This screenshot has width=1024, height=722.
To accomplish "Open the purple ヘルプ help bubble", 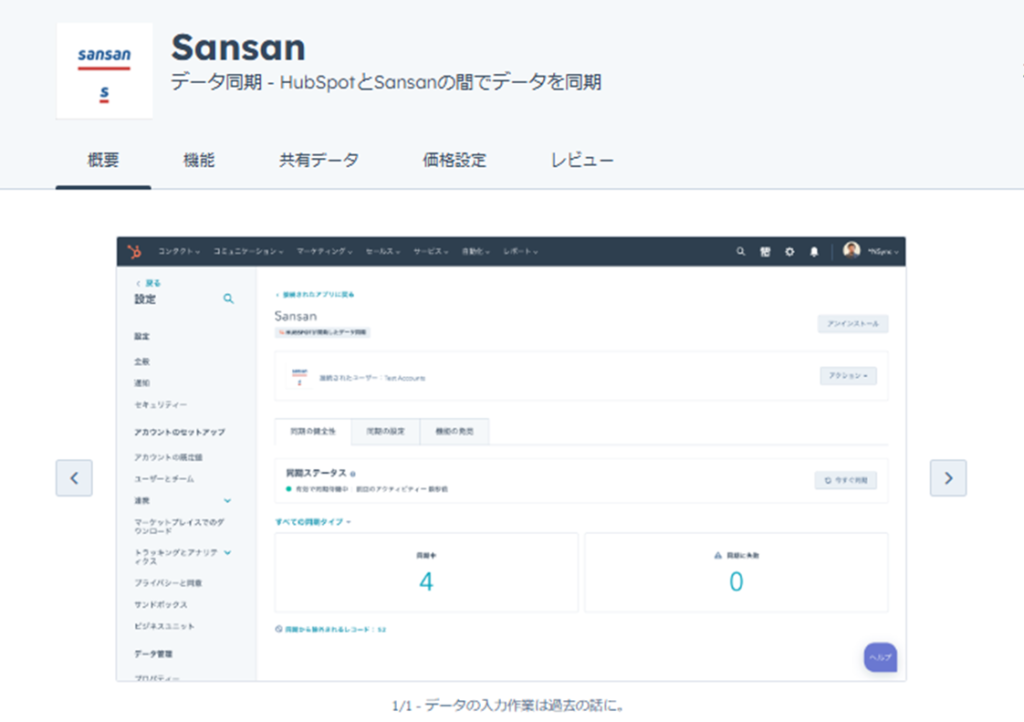I will click(x=880, y=657).
